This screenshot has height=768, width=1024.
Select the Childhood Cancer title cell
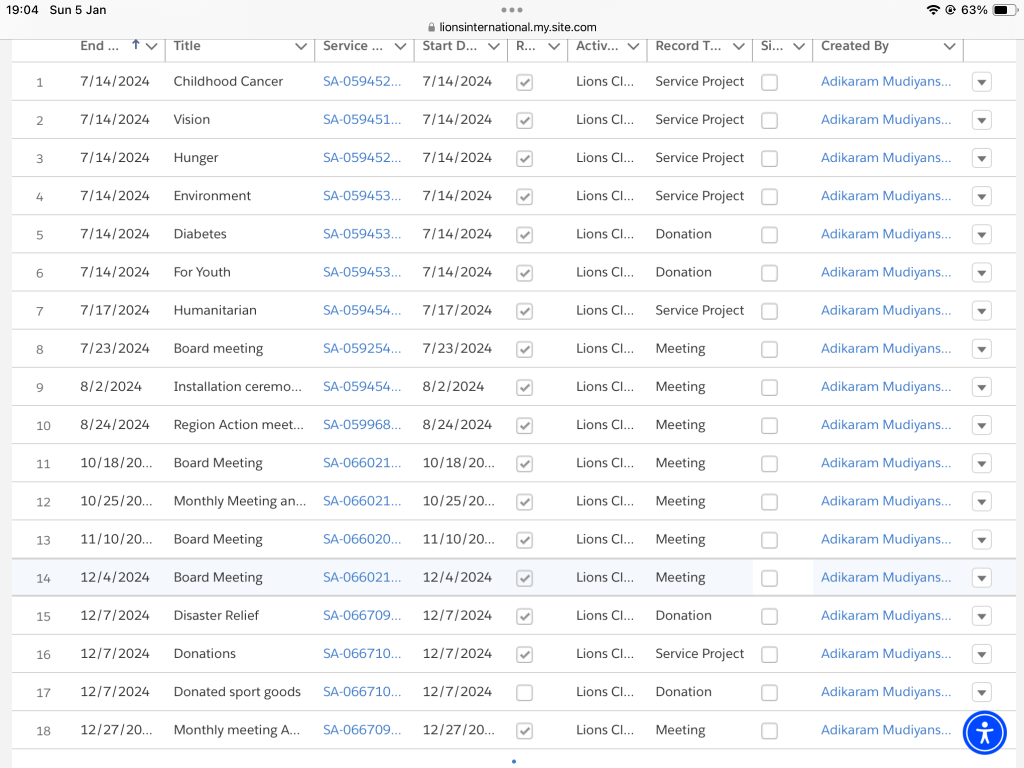(x=228, y=82)
